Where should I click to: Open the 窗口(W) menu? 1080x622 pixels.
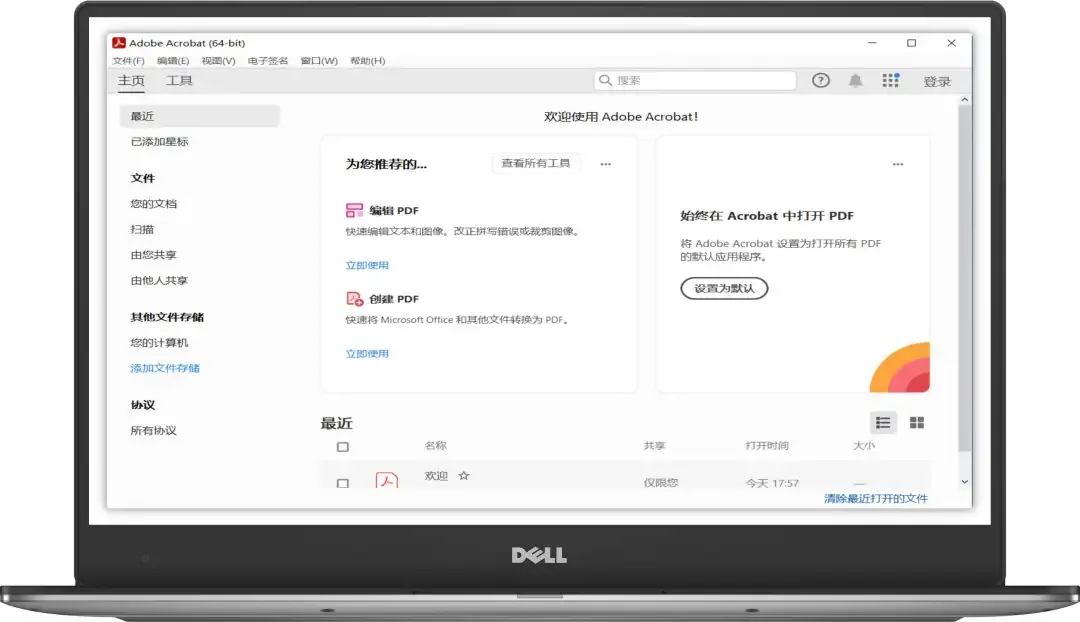[319, 61]
